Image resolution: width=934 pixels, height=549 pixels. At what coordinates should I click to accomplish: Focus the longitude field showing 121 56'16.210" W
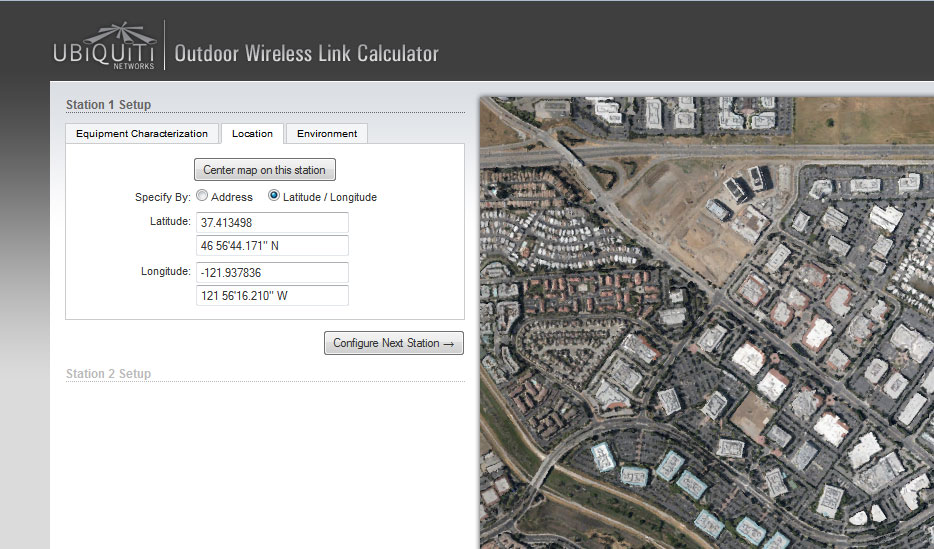272,296
